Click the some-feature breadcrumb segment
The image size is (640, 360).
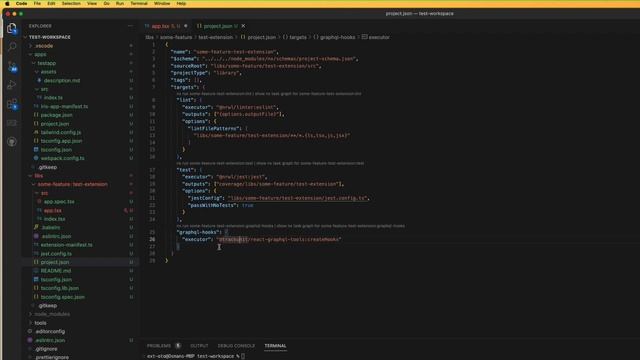coord(176,37)
